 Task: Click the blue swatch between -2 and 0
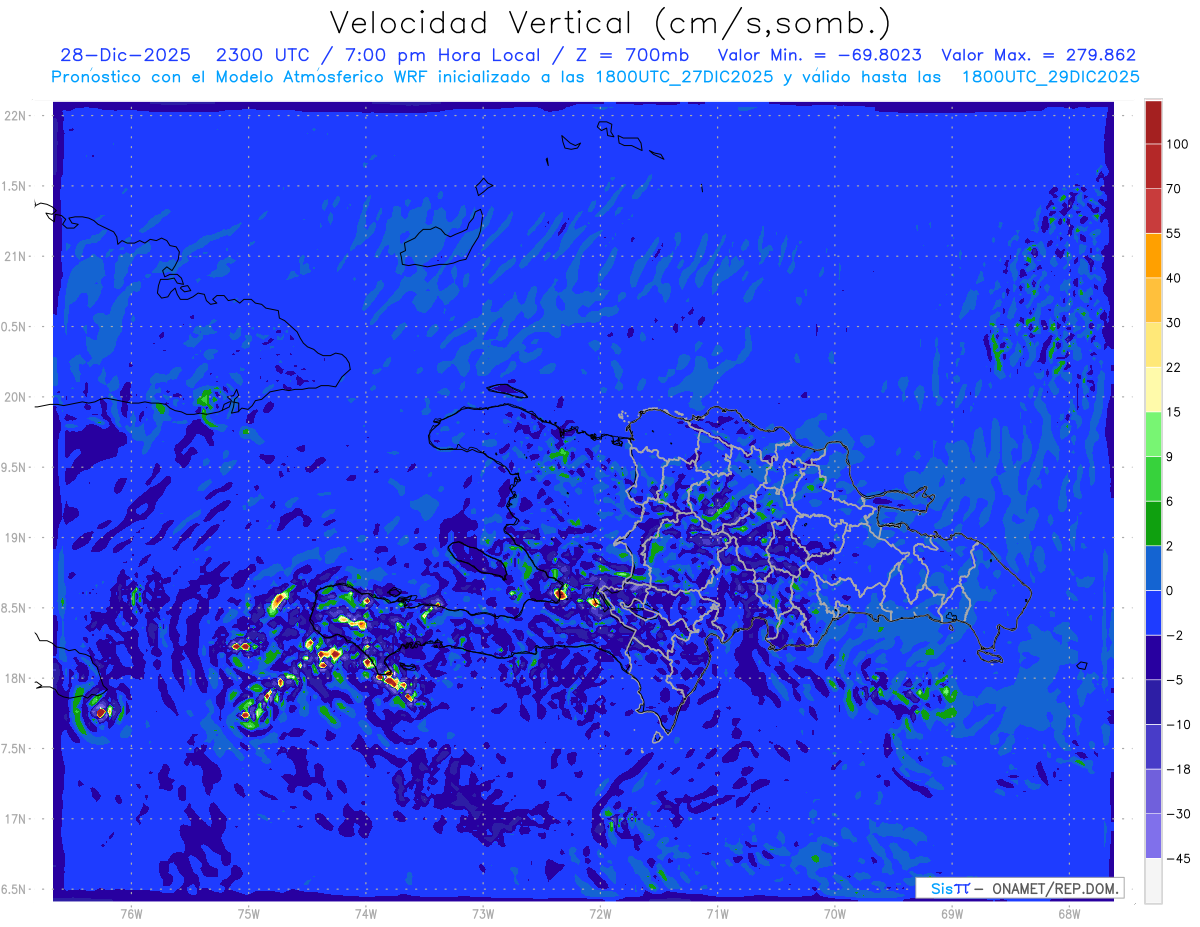pyautogui.click(x=1153, y=612)
